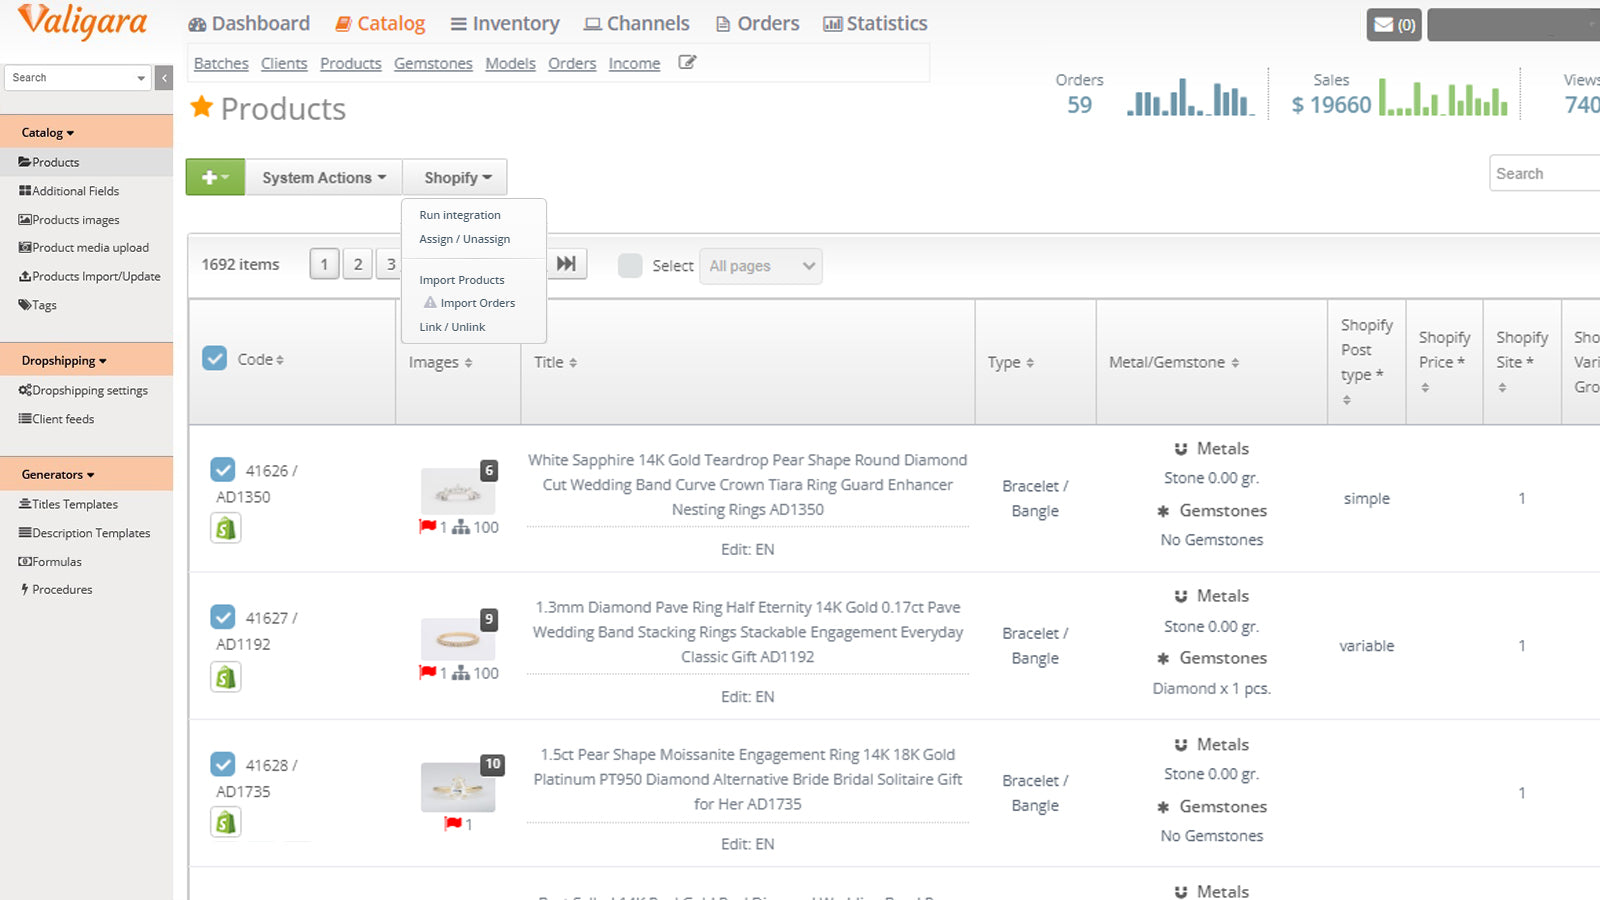Click the red flag icon on product AD1192
Viewport: 1600px width, 900px height.
(429, 672)
